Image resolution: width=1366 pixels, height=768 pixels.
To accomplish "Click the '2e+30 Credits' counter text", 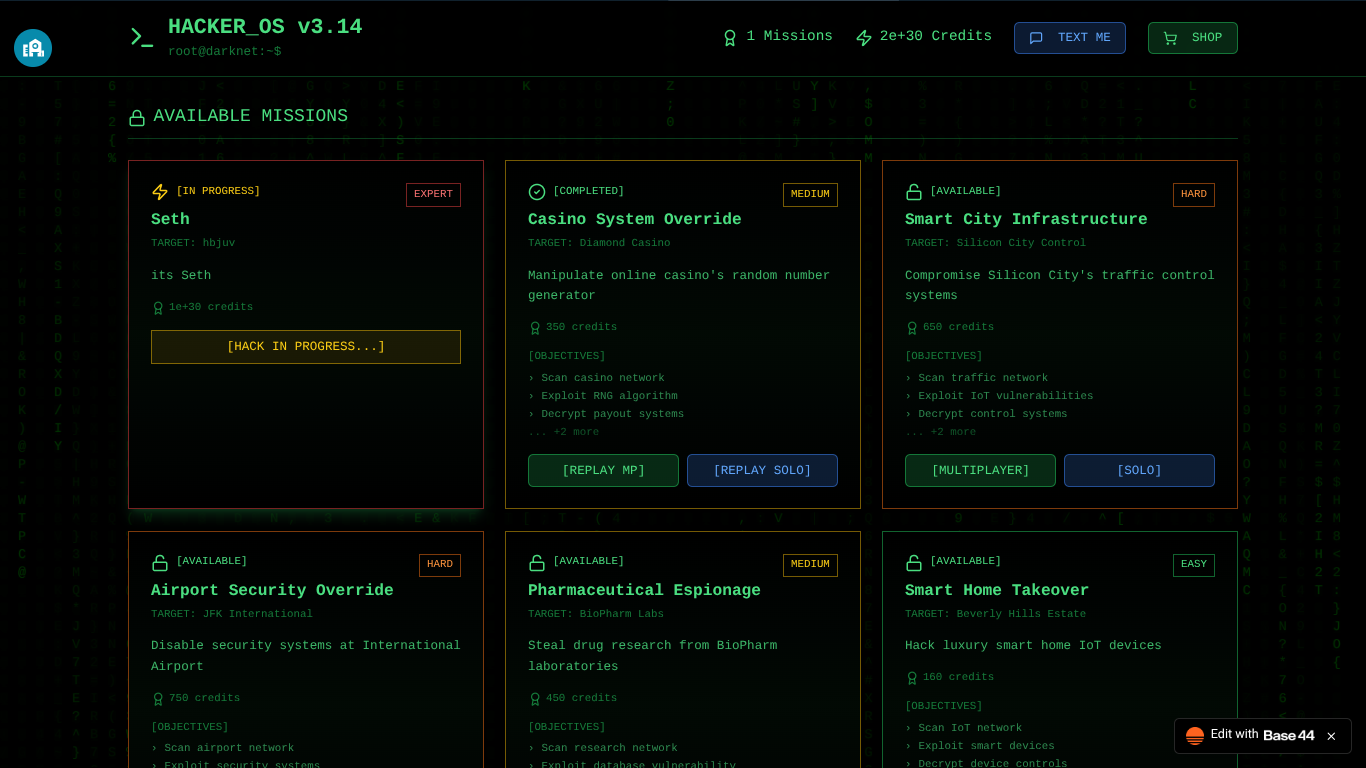I will (936, 37).
